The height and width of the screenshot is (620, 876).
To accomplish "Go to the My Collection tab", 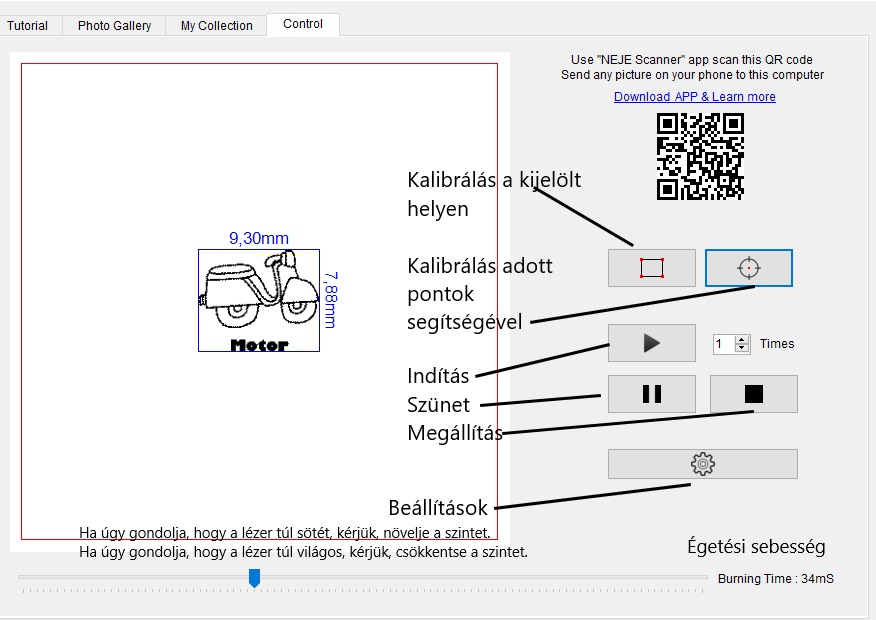I will (216, 26).
